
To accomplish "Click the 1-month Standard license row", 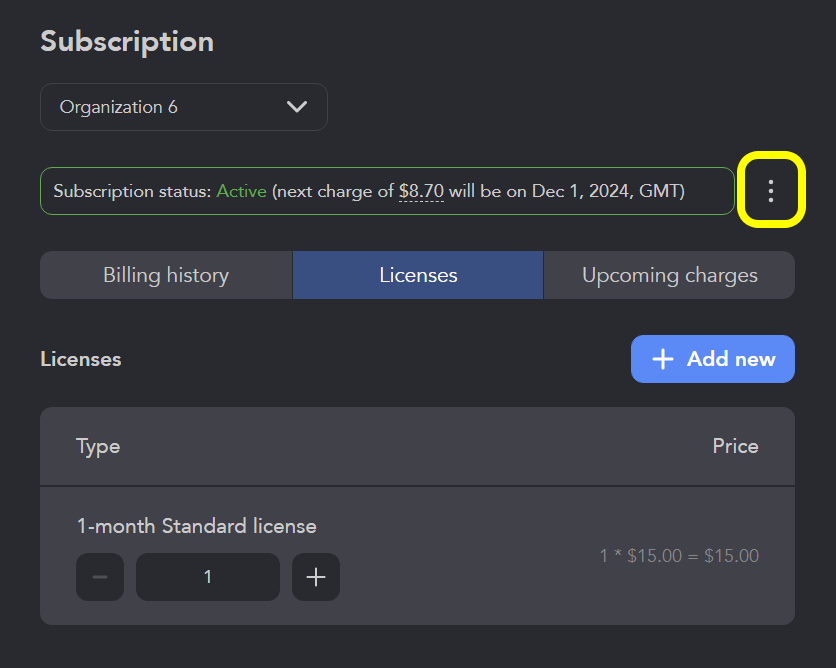I will 197,525.
